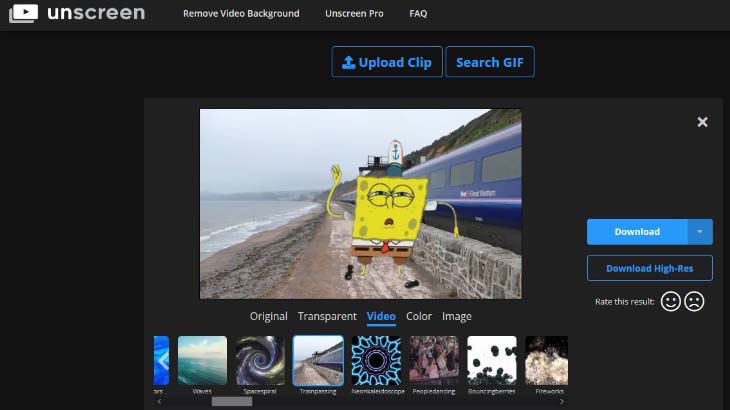730x410 pixels.
Task: Click the right scroll arrow under thumbnails
Action: pos(561,402)
